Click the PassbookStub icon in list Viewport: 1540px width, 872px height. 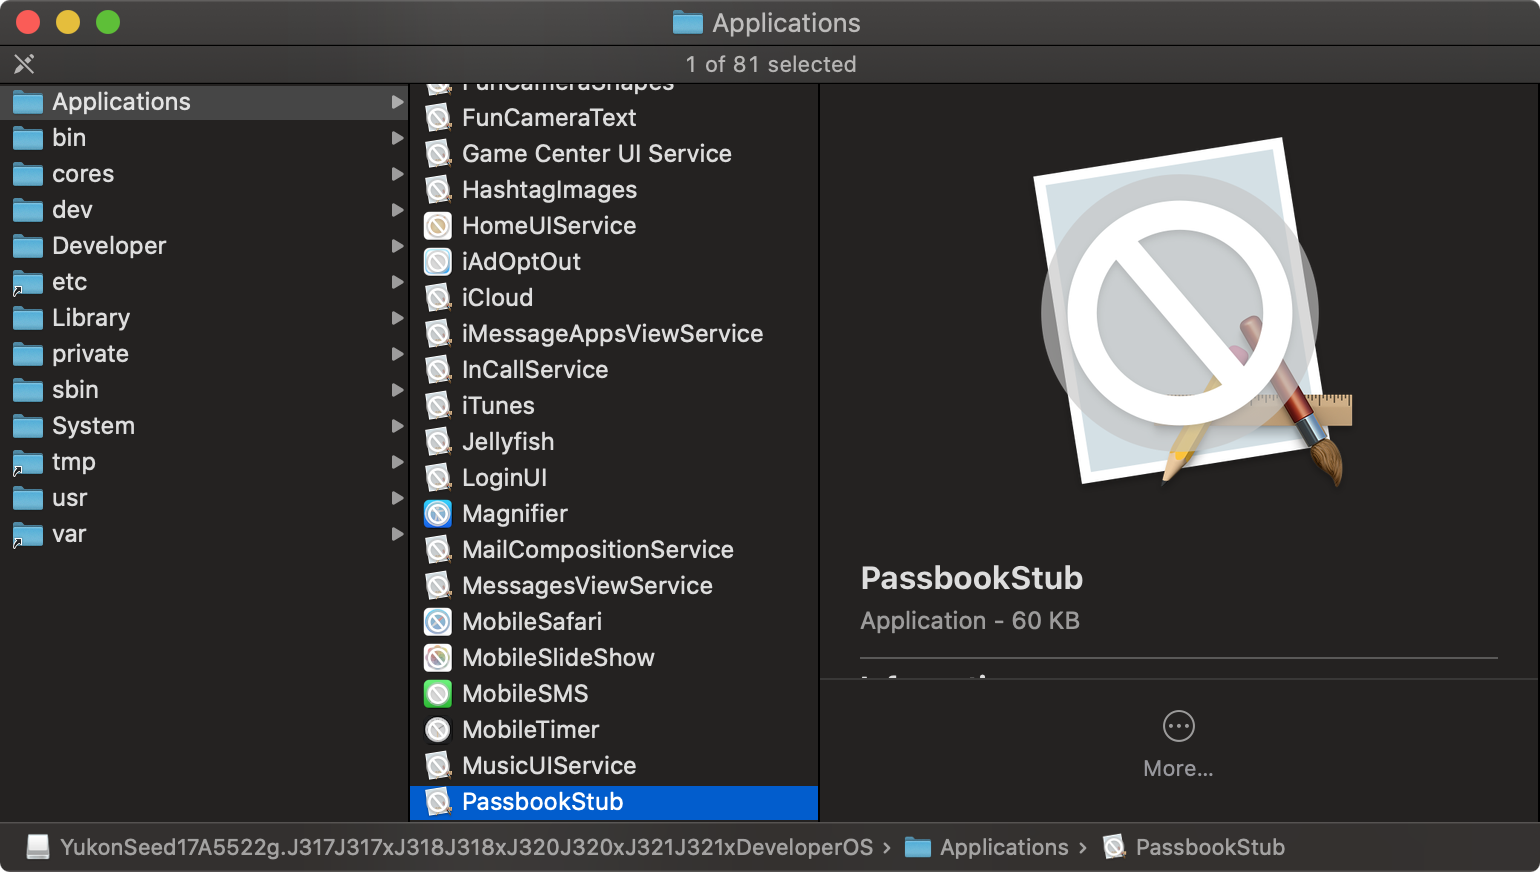(438, 802)
